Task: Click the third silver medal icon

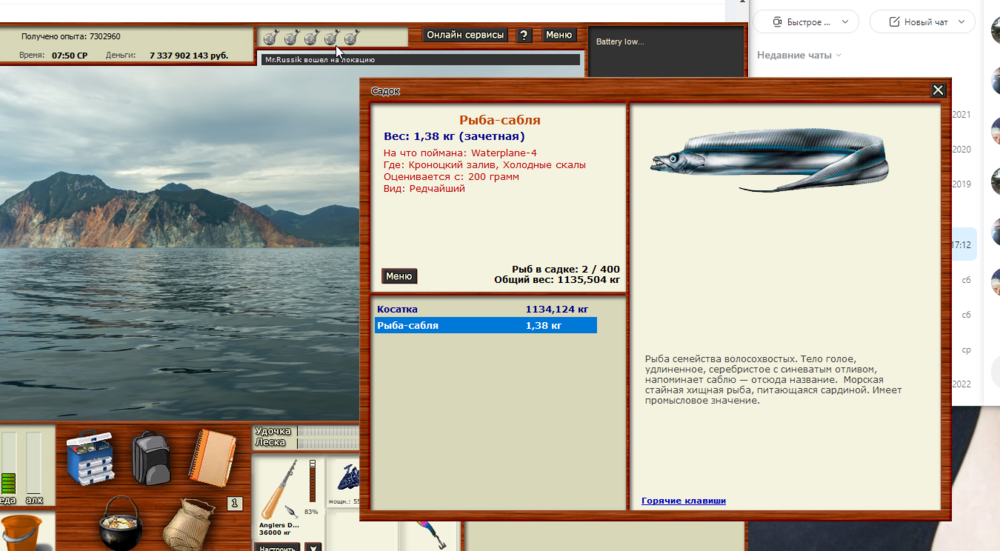Action: 311,38
